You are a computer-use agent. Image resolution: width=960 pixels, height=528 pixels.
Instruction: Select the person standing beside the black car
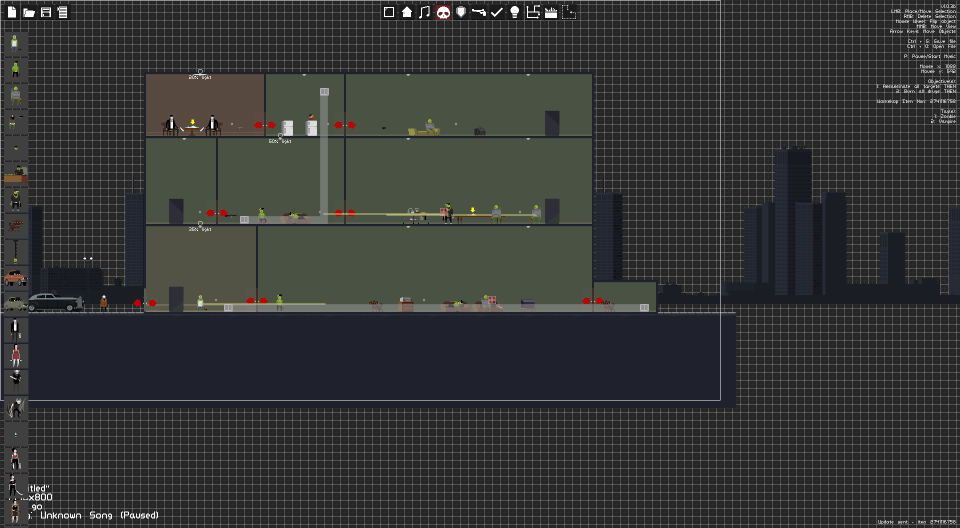(103, 303)
